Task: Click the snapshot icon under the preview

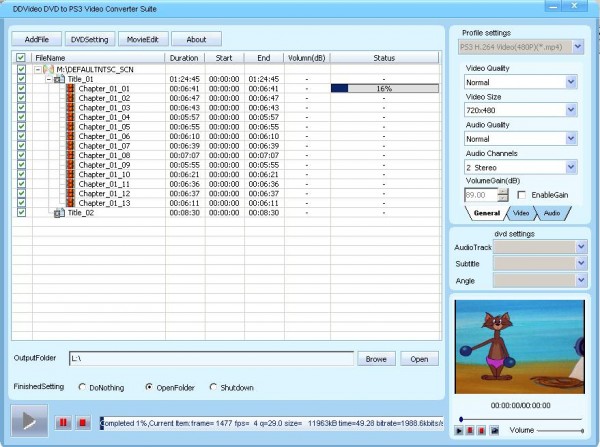Action: [494, 431]
